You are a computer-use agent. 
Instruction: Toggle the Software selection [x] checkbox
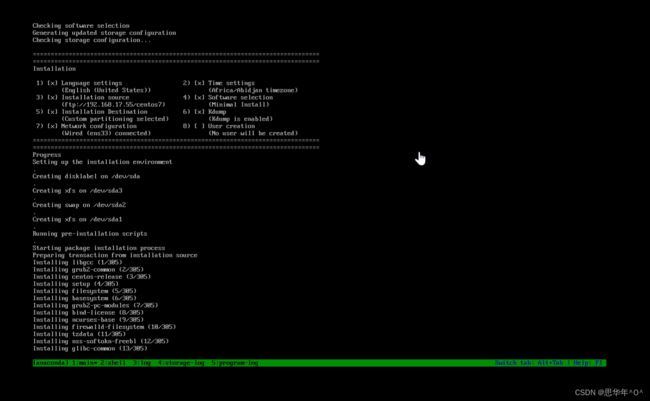pyautogui.click(x=199, y=97)
